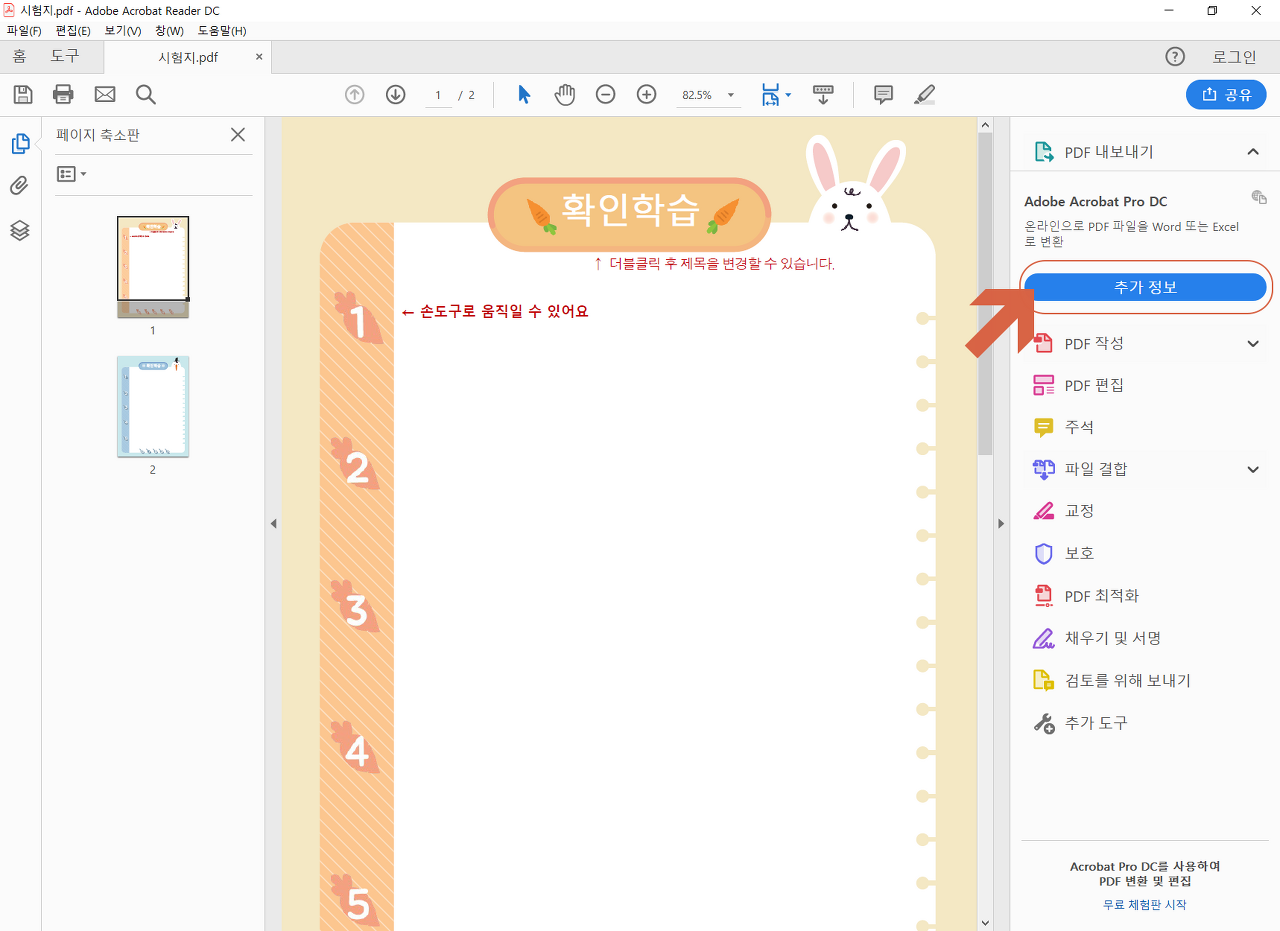Click scrollbar up arrow of document
Image resolution: width=1280 pixels, height=931 pixels.
coord(985,125)
